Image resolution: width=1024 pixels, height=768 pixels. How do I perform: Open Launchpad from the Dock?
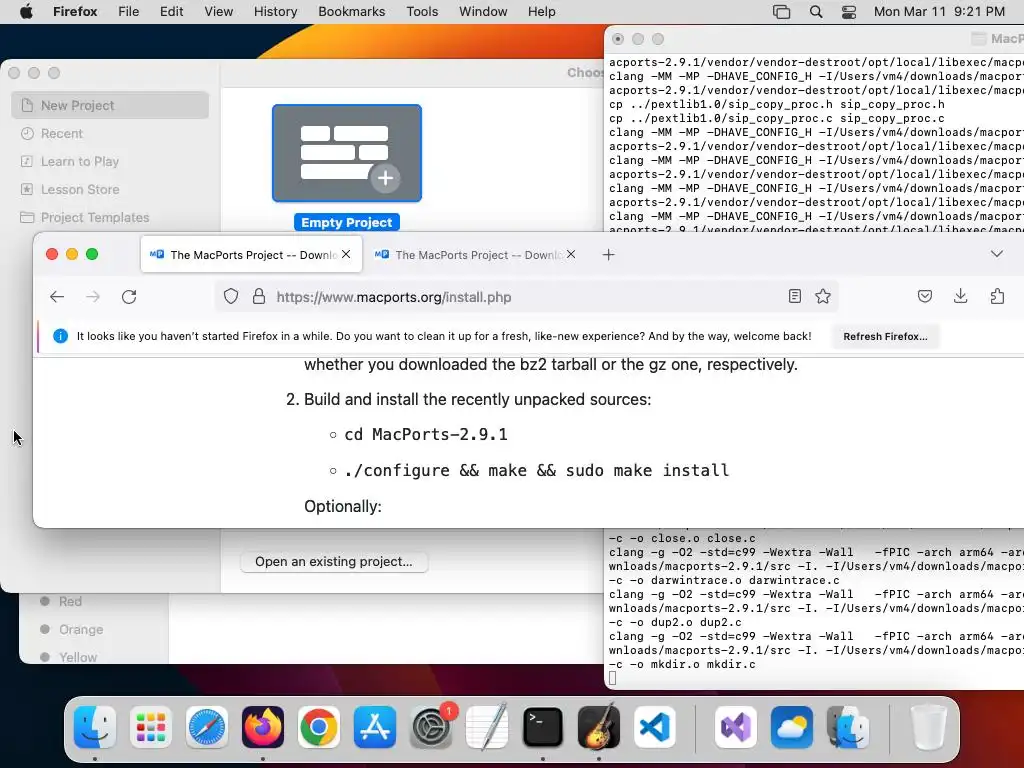[x=151, y=727]
